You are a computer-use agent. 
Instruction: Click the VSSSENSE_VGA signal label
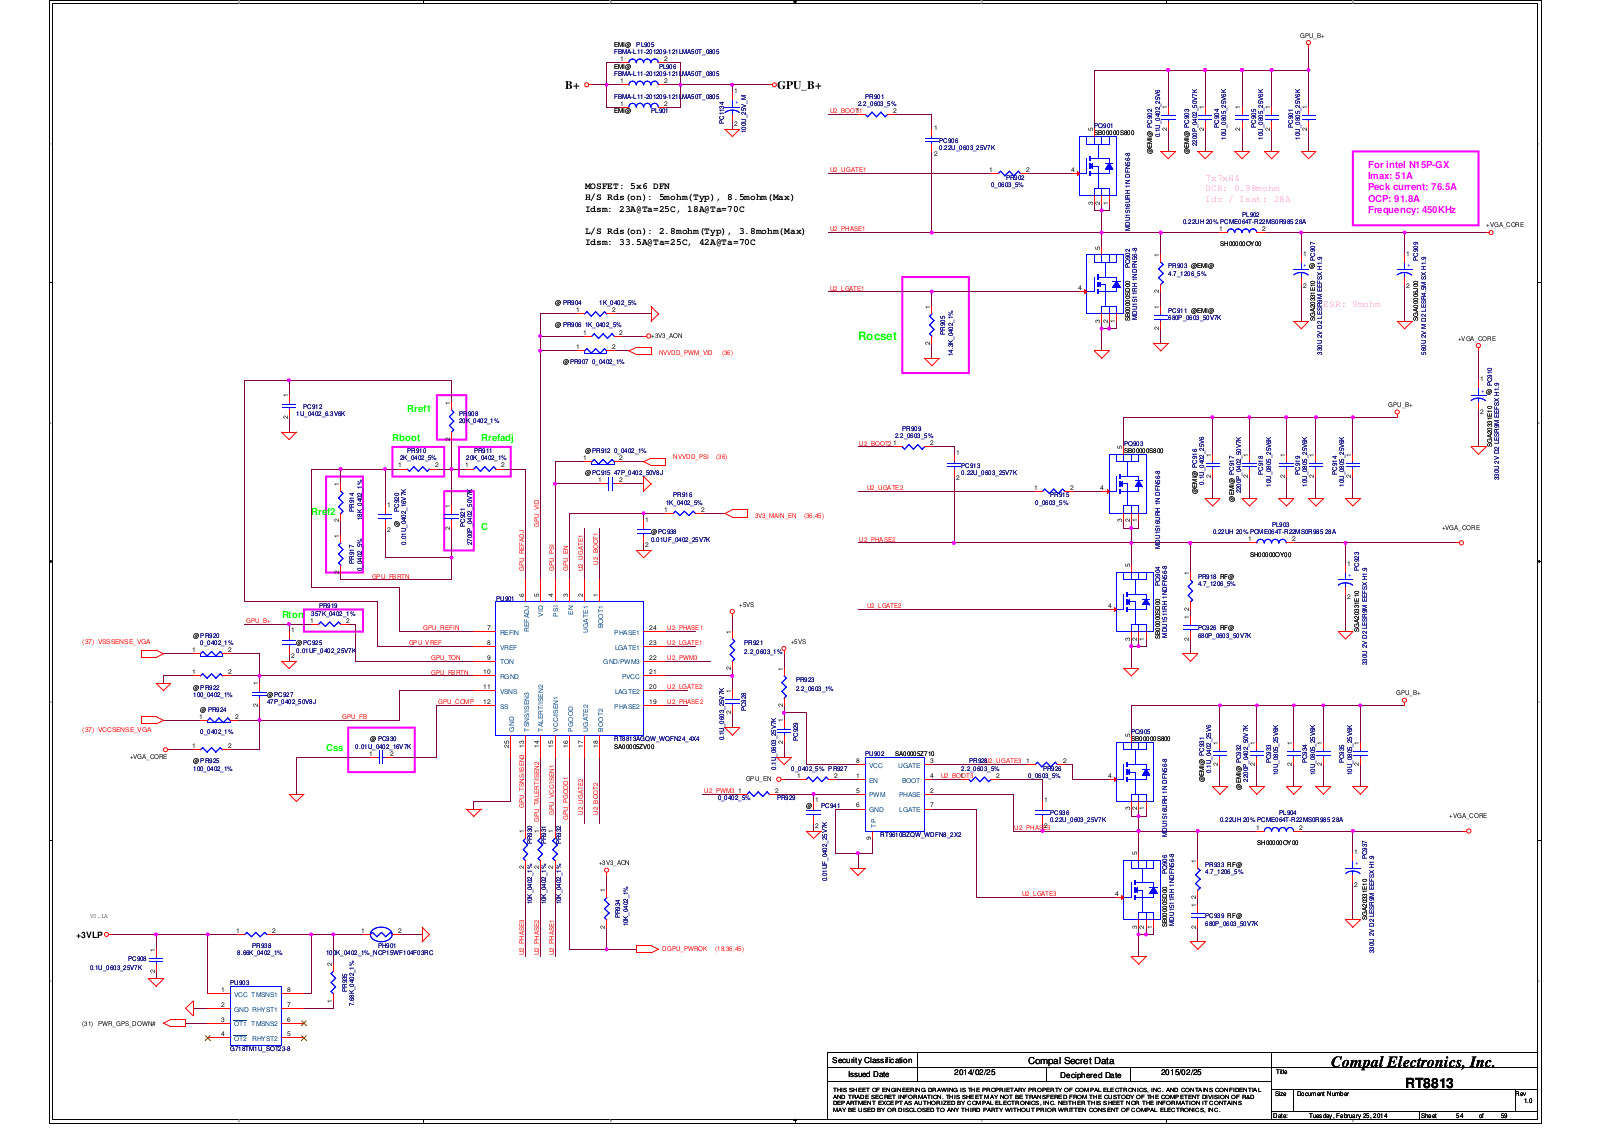pos(124,641)
